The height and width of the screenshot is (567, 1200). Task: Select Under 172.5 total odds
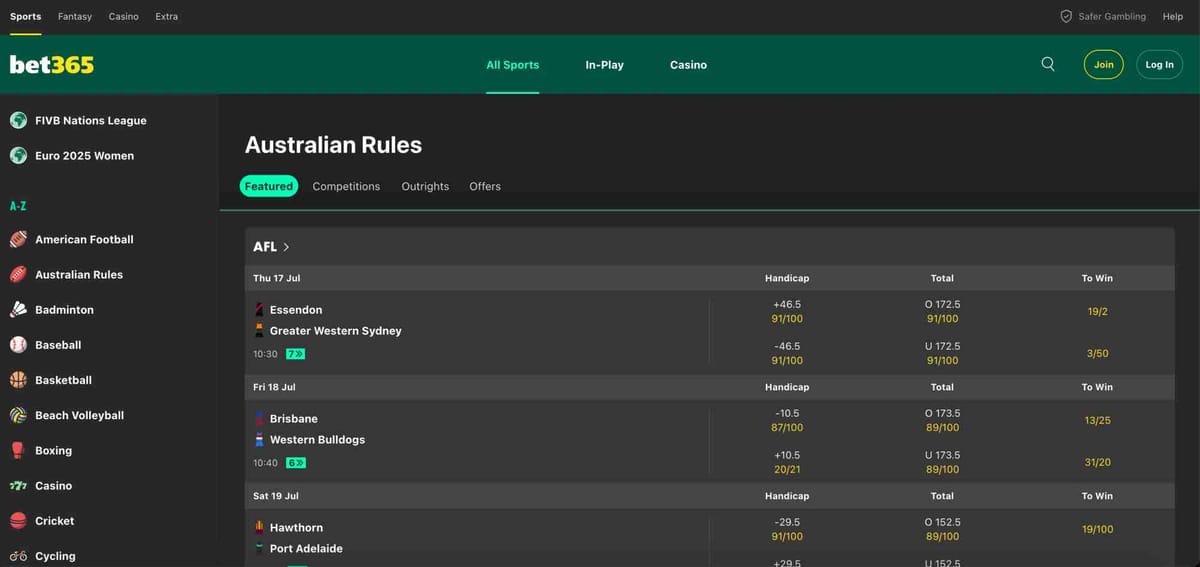tap(942, 353)
